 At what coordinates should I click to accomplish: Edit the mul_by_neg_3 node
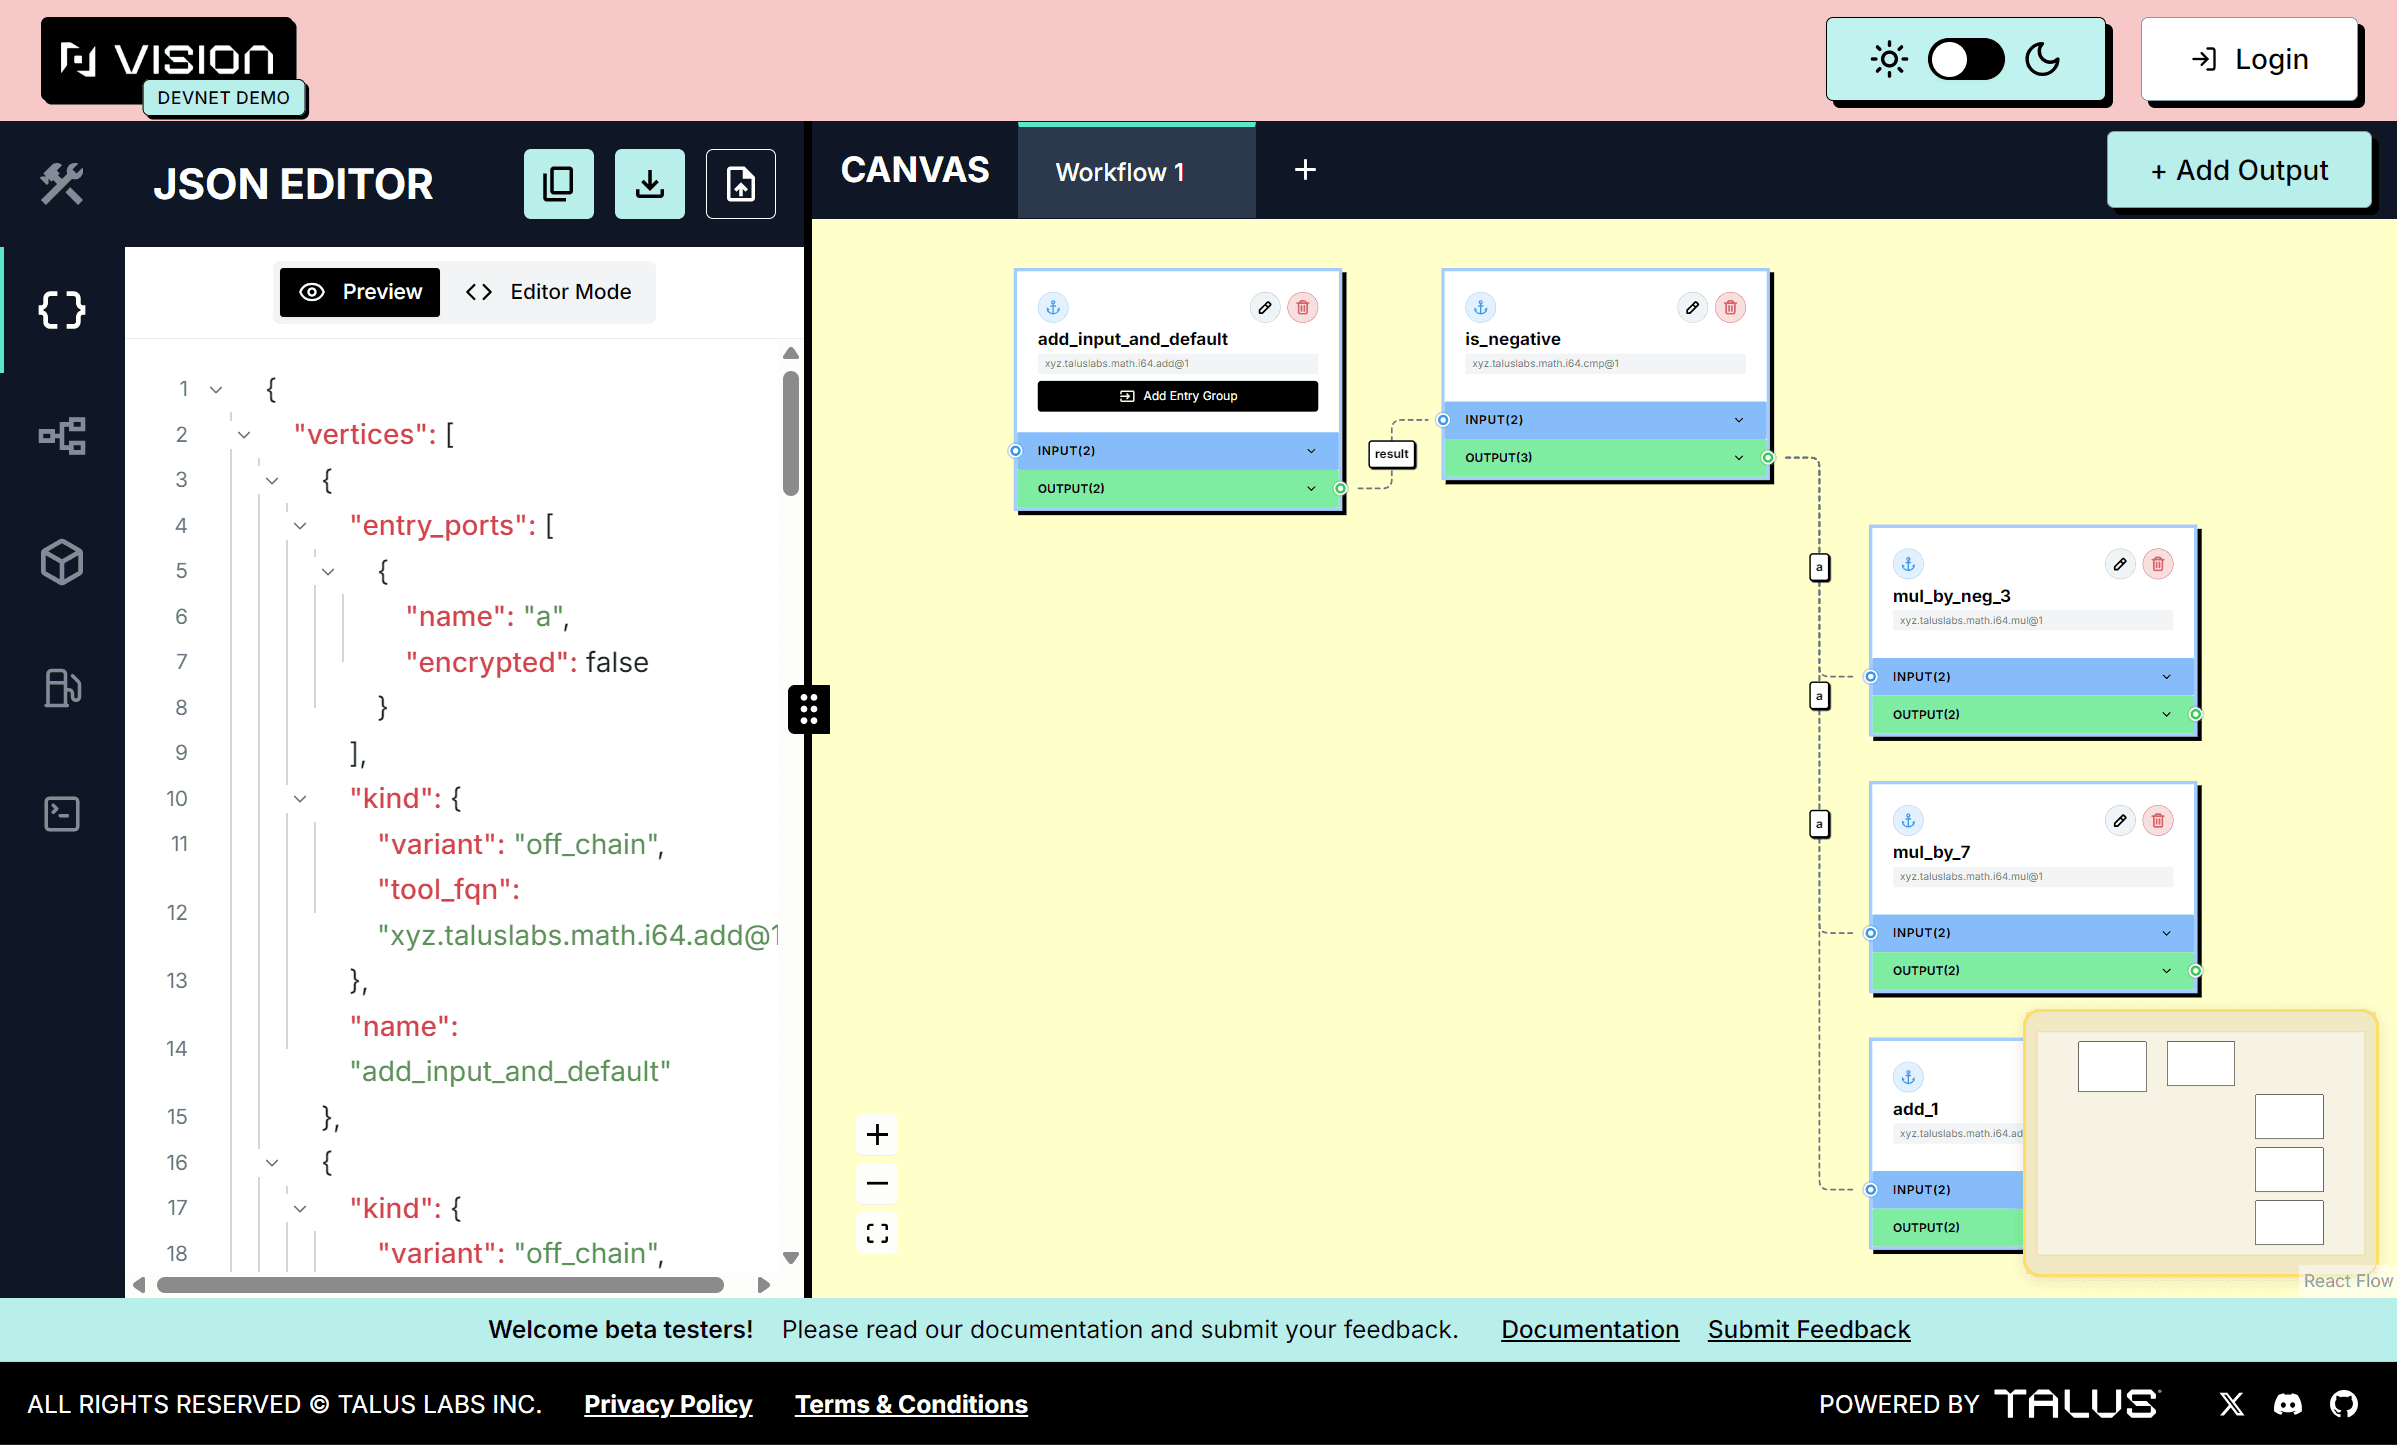(x=2120, y=564)
